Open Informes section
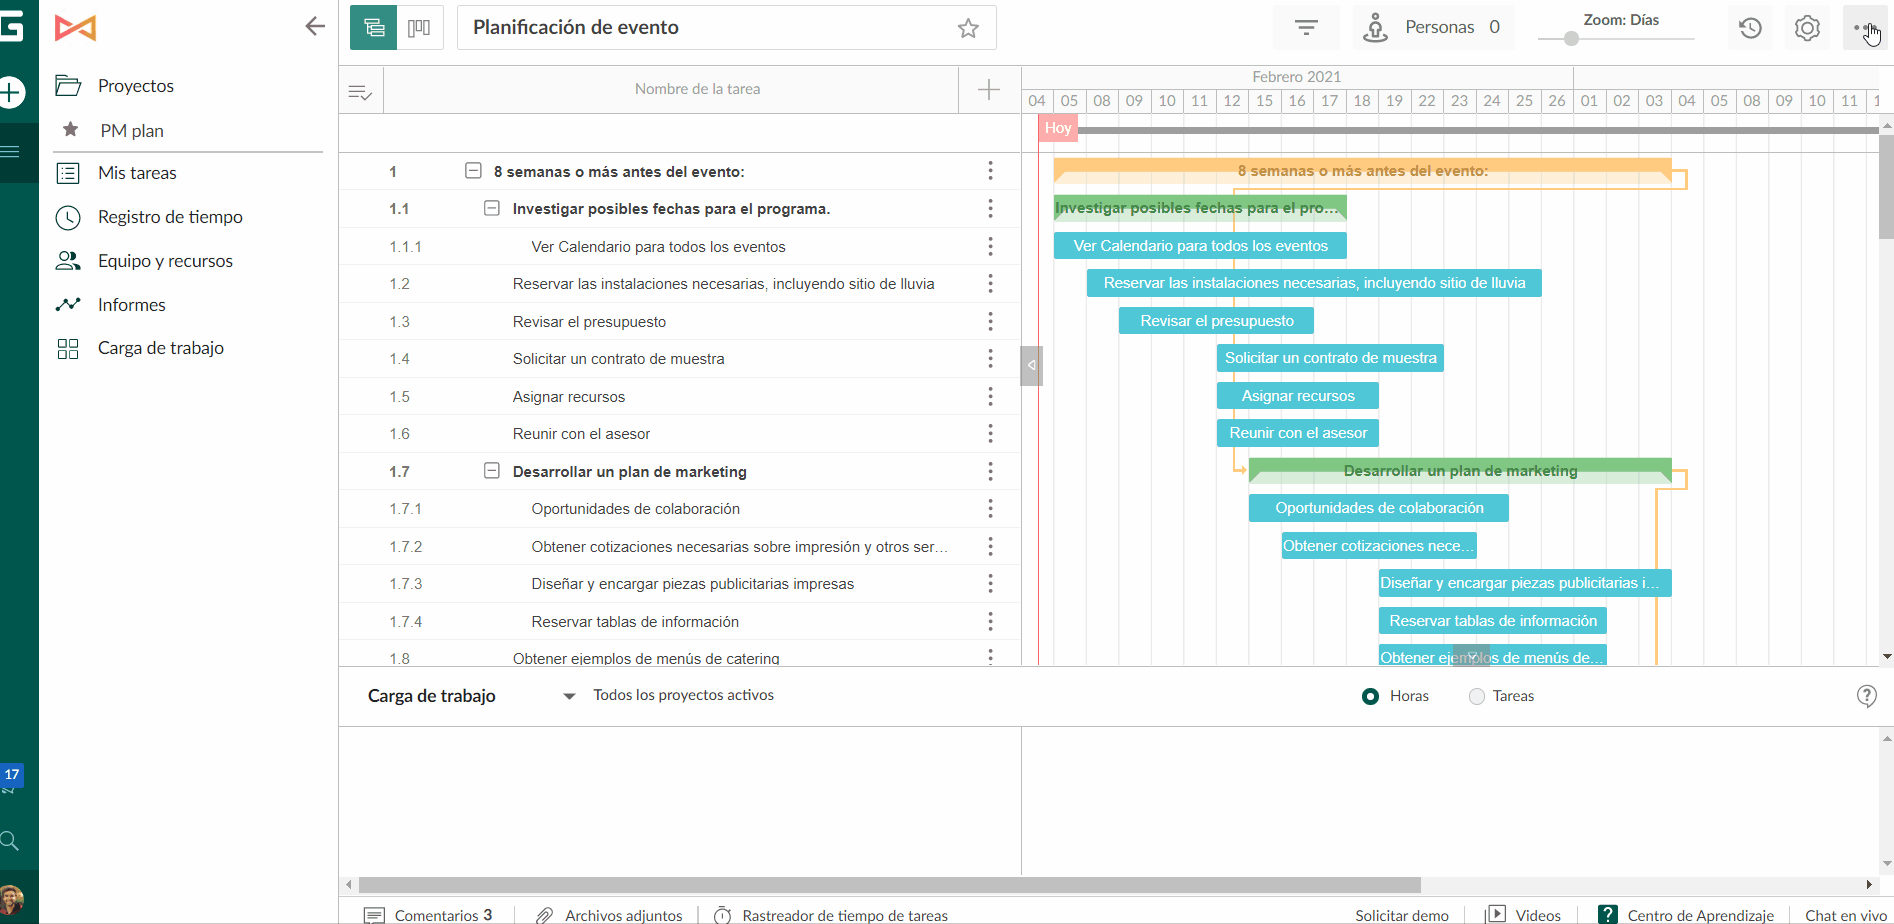The width and height of the screenshot is (1894, 924). [x=132, y=305]
